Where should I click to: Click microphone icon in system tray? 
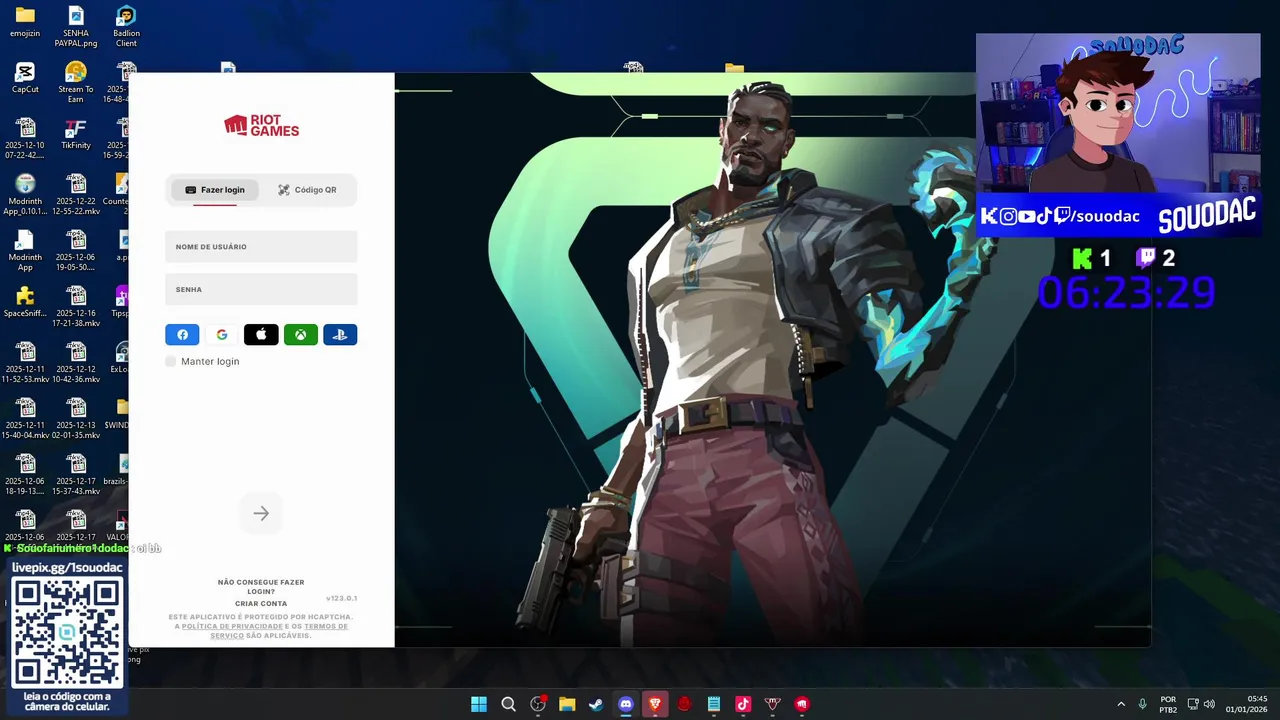[1142, 704]
